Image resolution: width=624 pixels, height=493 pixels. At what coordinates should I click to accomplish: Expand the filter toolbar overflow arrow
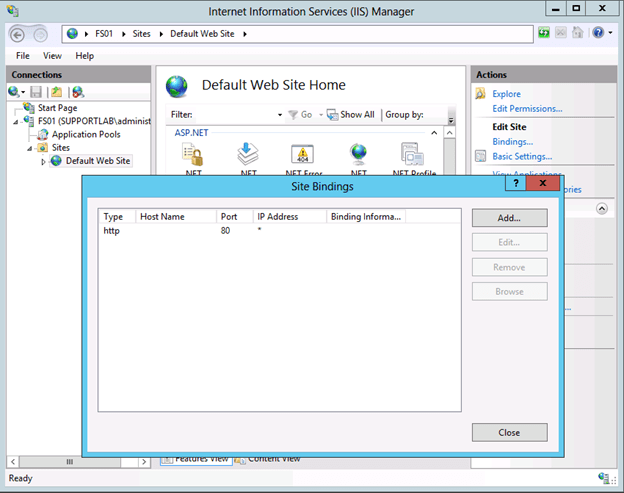[451, 120]
